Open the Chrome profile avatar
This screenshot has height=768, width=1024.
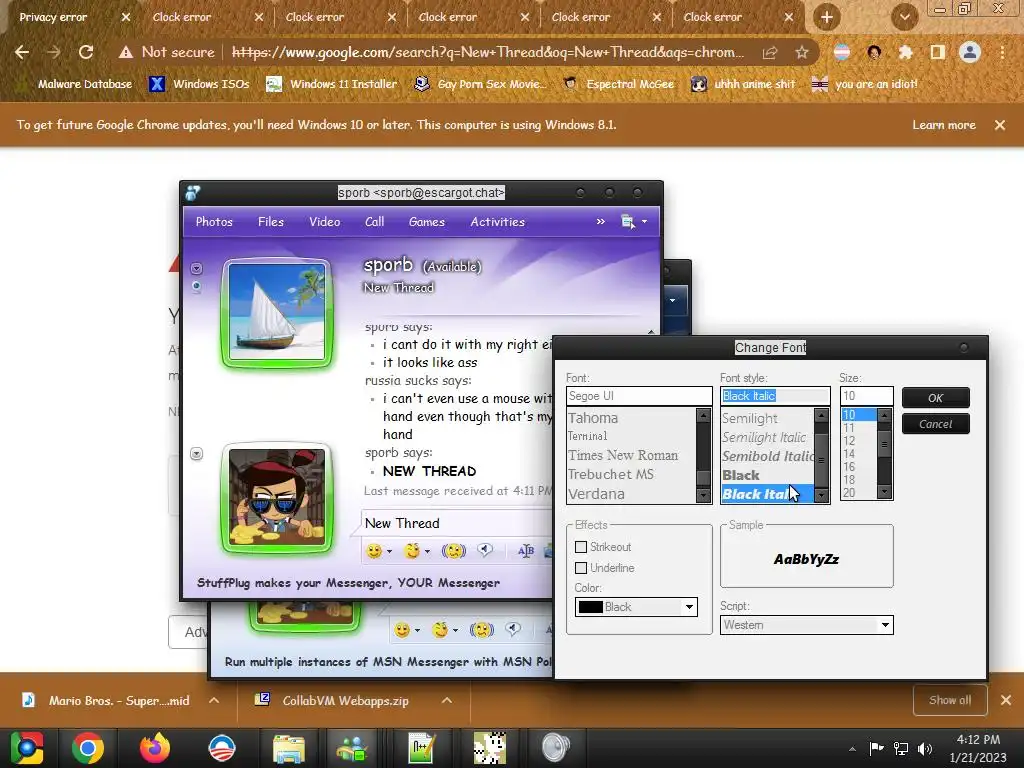tap(970, 52)
